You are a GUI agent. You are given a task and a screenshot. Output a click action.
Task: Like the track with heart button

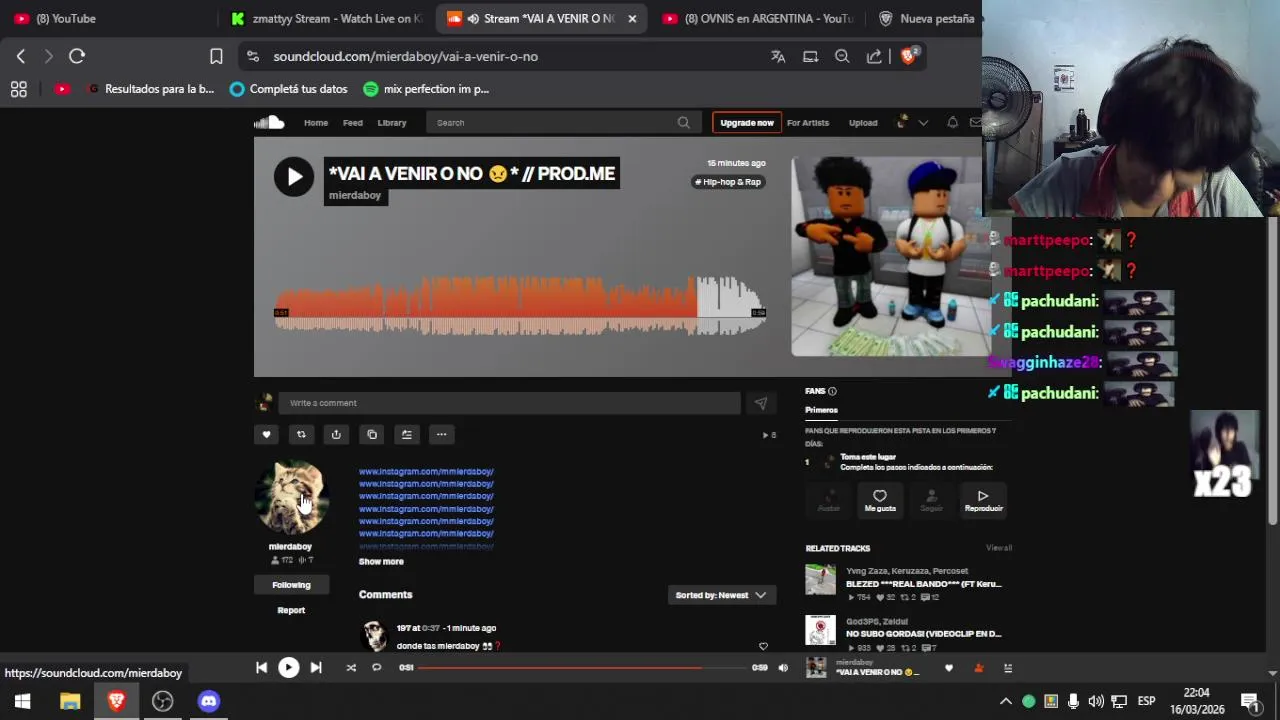tap(266, 434)
